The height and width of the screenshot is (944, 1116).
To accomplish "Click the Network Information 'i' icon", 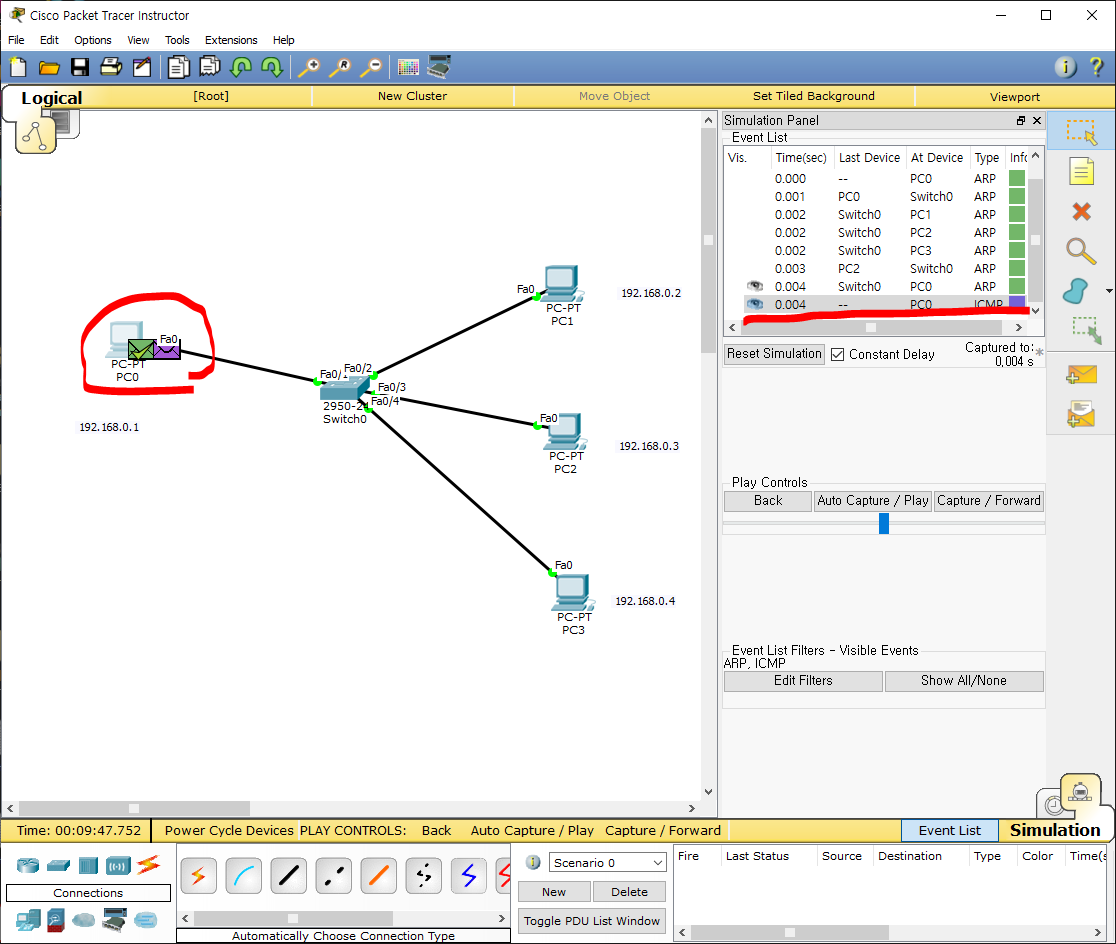I will [x=1065, y=67].
